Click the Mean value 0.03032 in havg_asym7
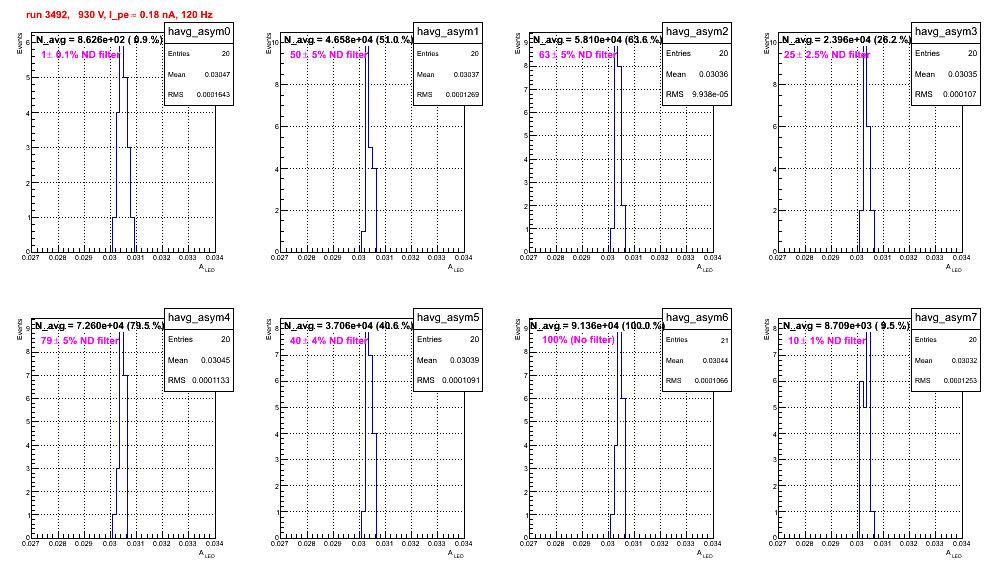This screenshot has width=996, height=572. tap(964, 360)
